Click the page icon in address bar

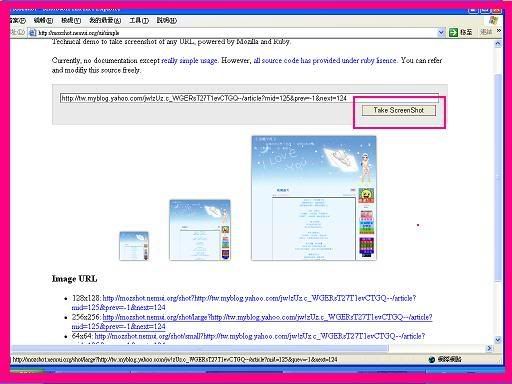(32, 33)
